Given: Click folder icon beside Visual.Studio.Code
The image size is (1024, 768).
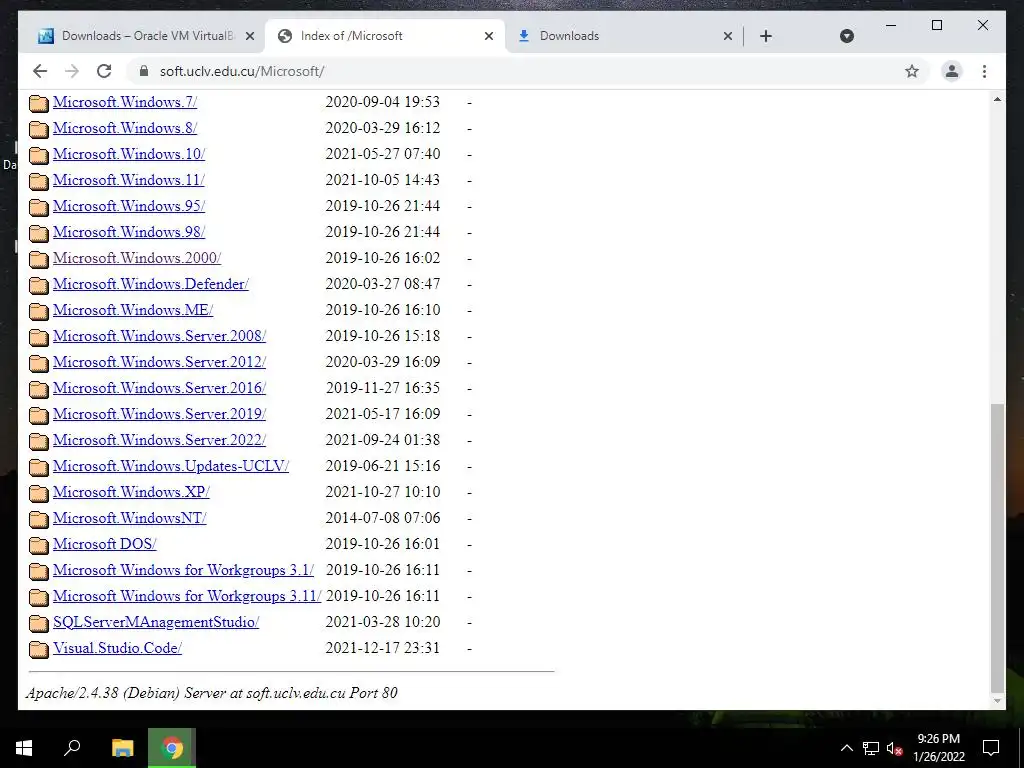Looking at the screenshot, I should tap(39, 649).
